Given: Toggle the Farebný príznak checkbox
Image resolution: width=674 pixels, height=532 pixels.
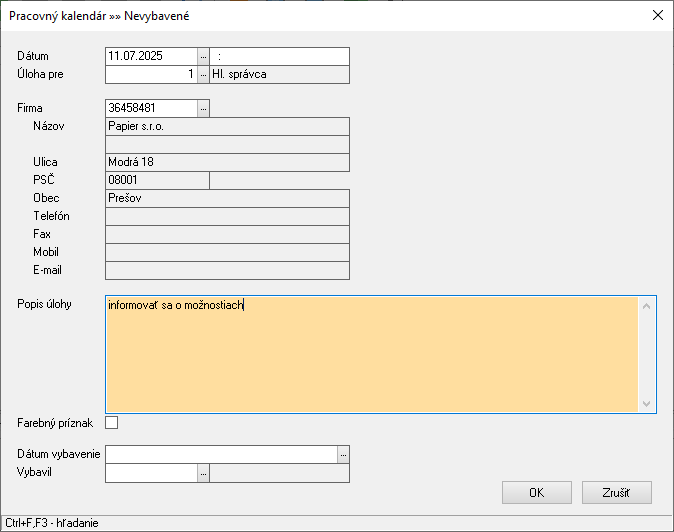Looking at the screenshot, I should coord(111,423).
